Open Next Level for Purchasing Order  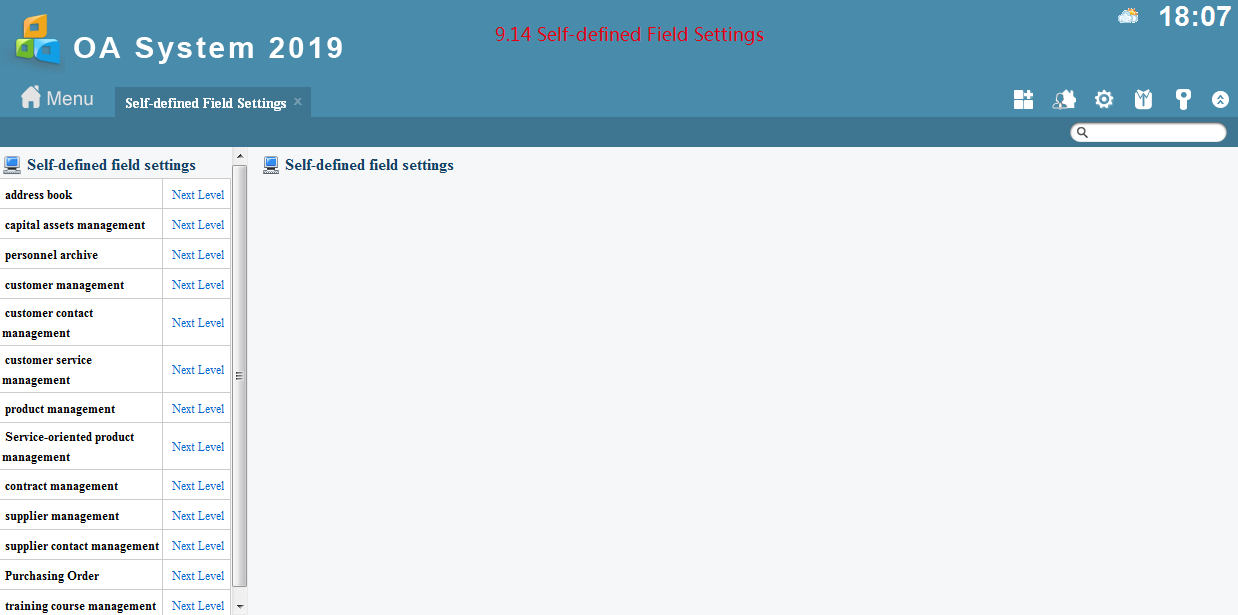pos(198,576)
